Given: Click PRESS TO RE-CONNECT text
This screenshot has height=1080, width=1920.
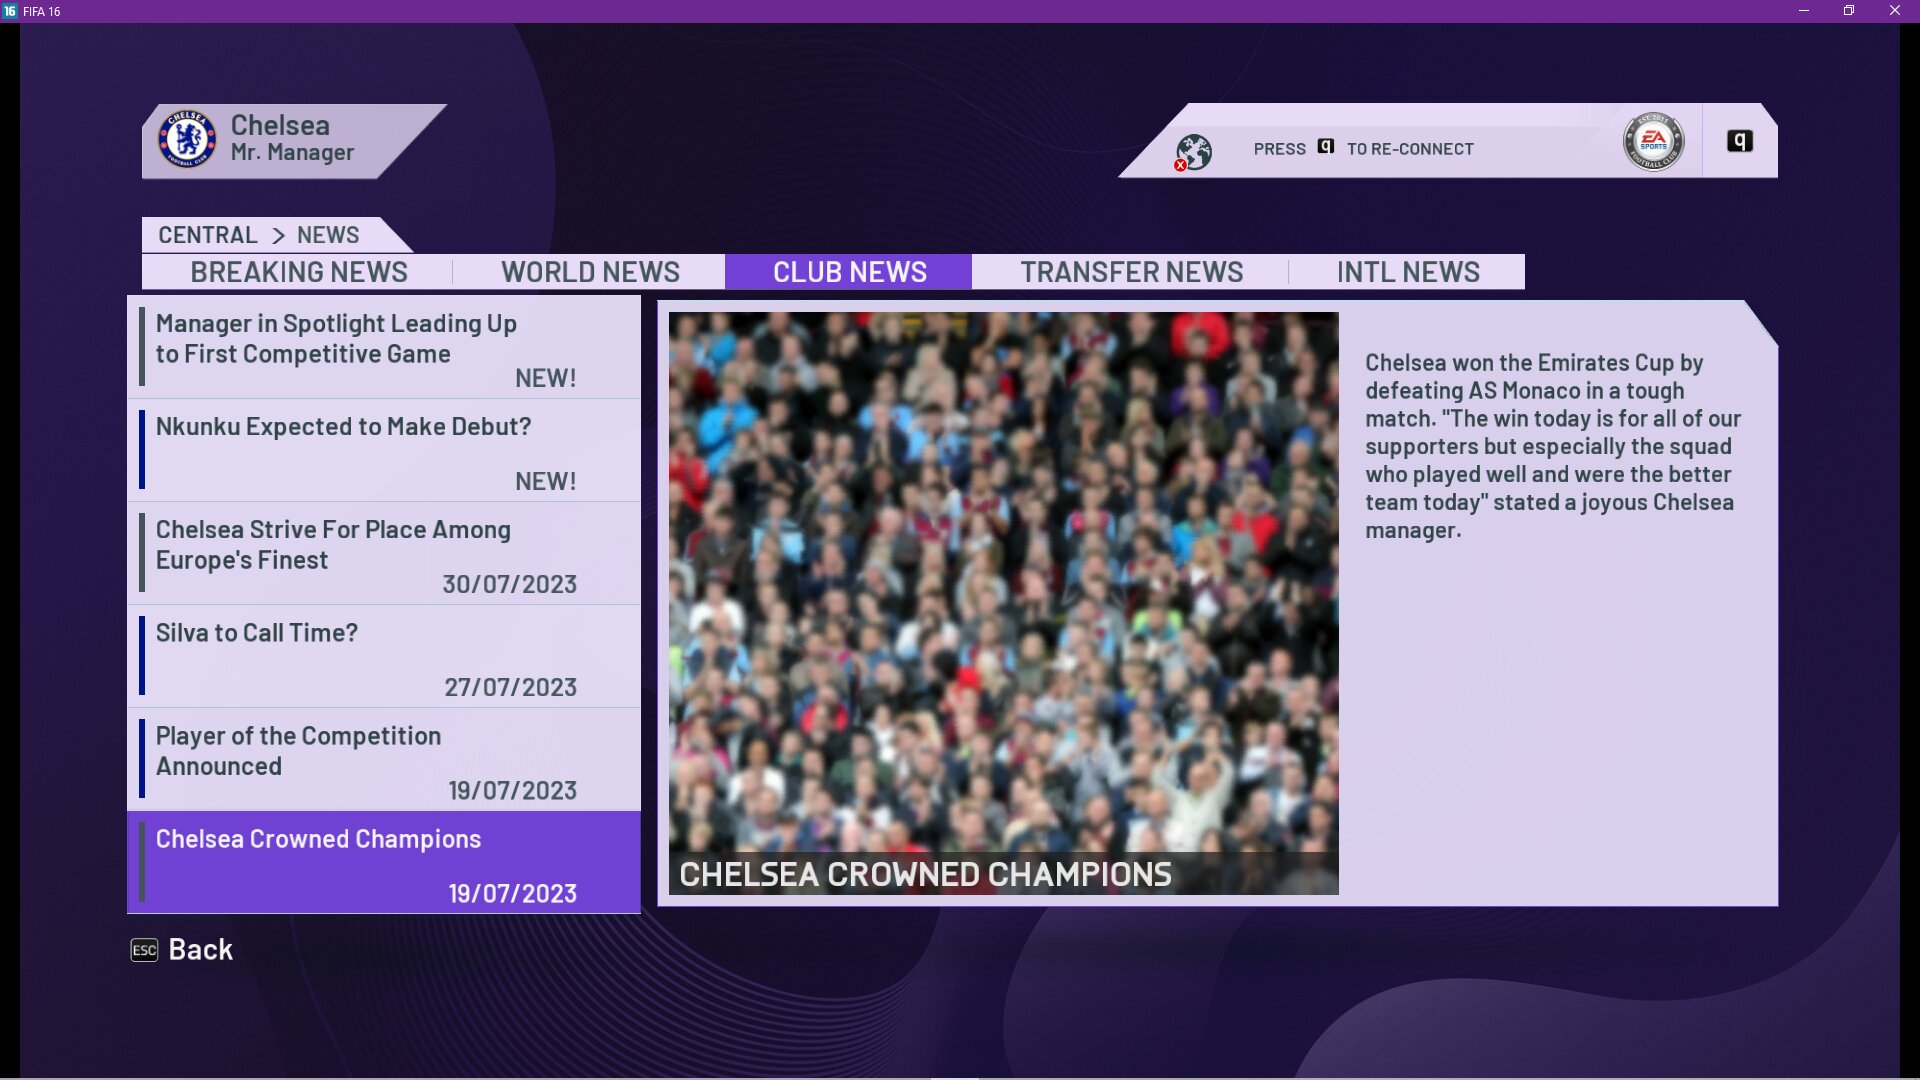Looking at the screenshot, I should (x=1363, y=149).
